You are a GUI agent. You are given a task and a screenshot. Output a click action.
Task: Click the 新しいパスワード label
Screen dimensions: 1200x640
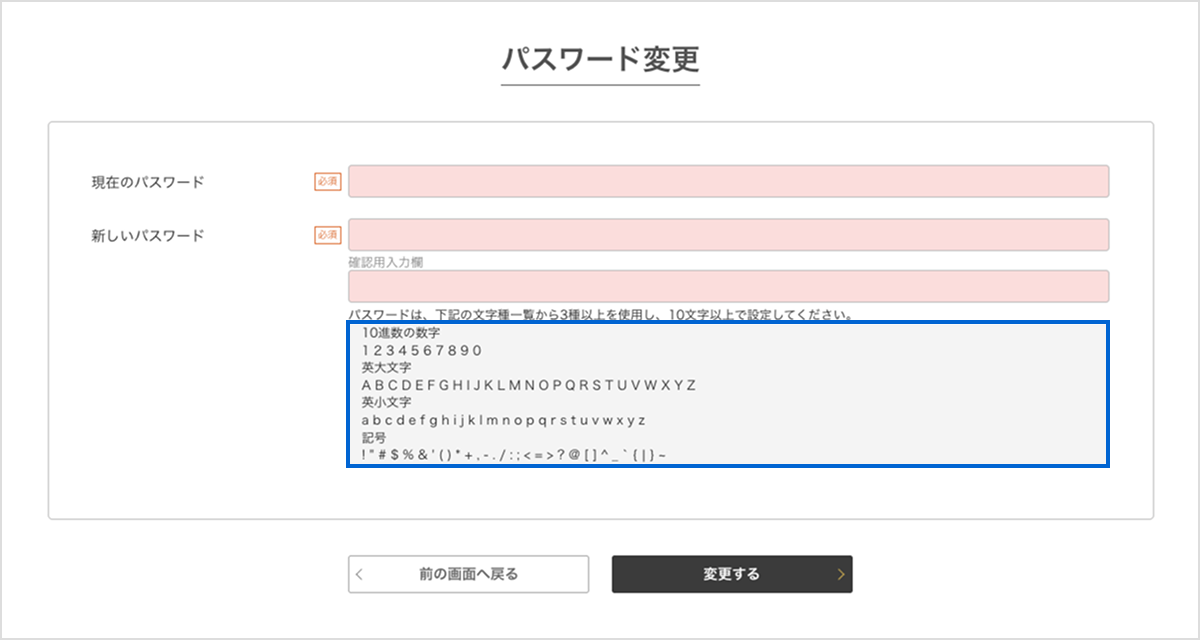pos(146,233)
